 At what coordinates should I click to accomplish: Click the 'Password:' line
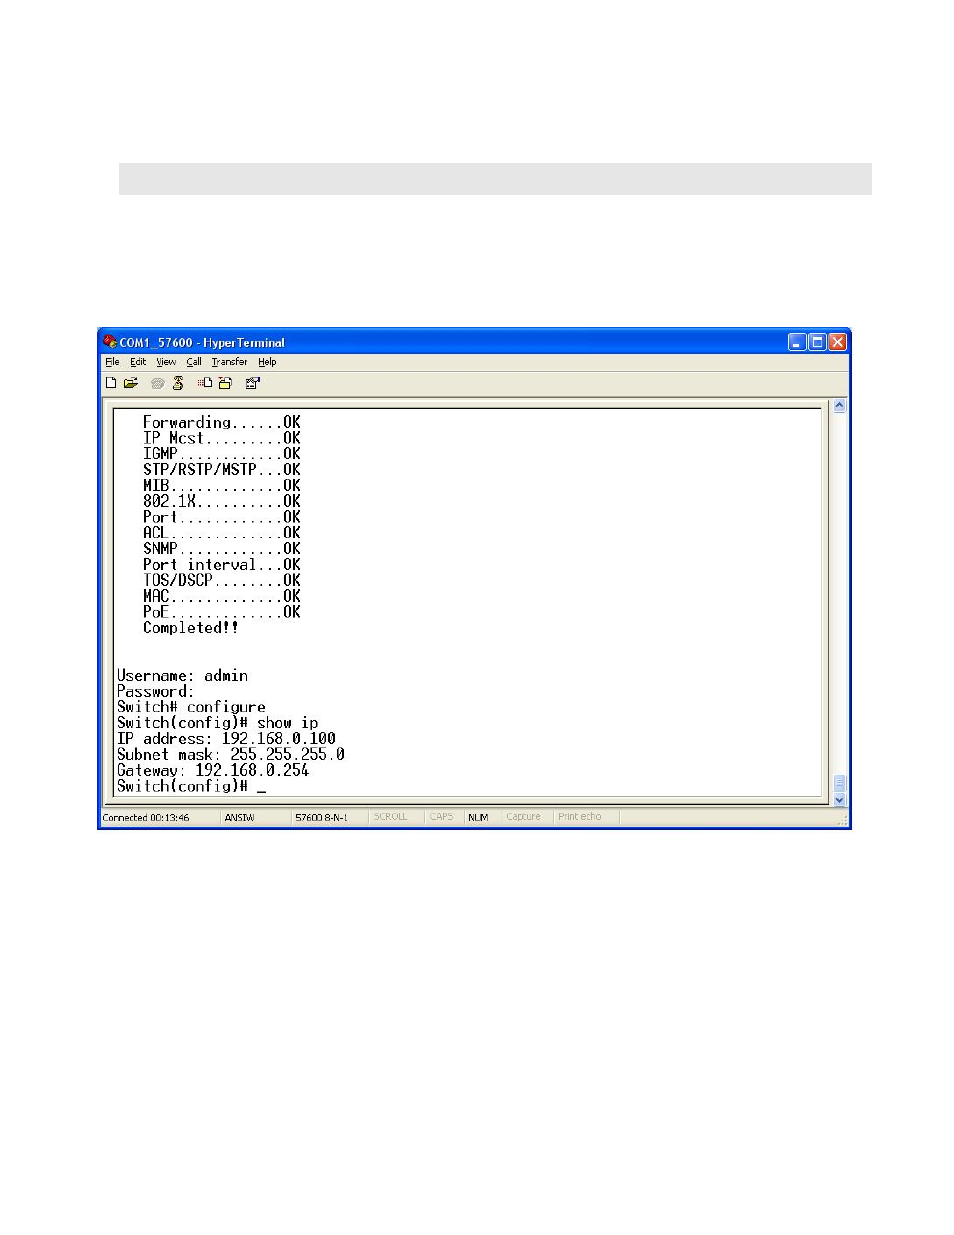click(155, 692)
